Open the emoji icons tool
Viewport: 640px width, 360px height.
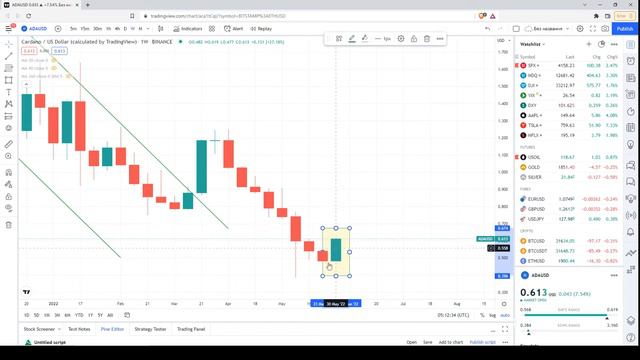9,128
